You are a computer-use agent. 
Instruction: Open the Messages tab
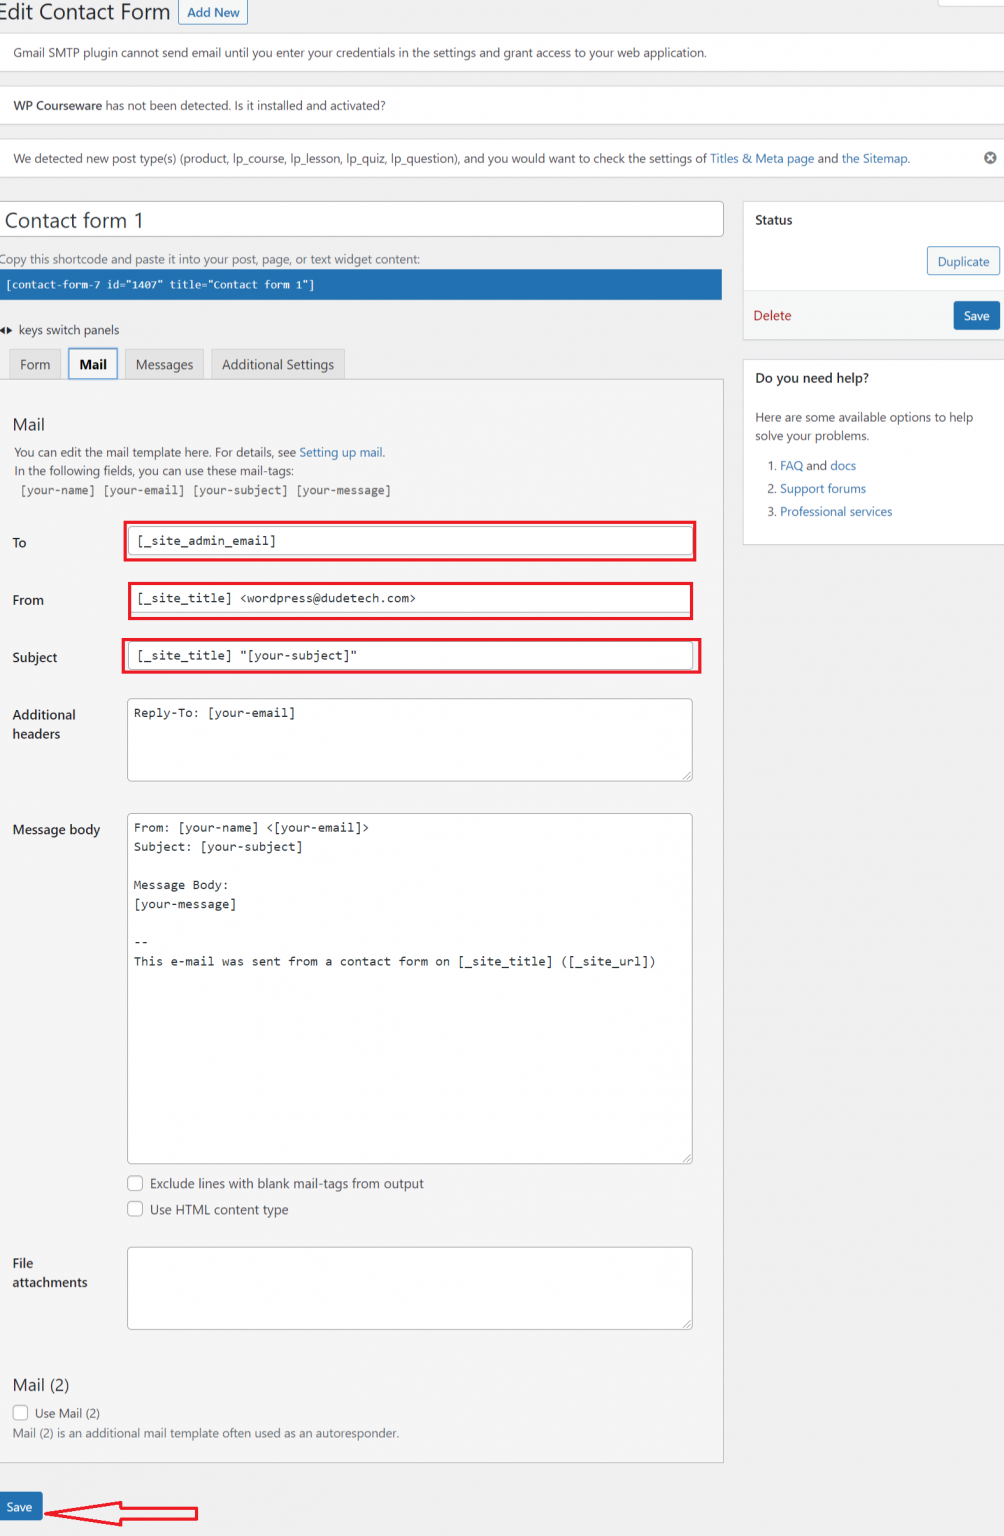tap(164, 365)
